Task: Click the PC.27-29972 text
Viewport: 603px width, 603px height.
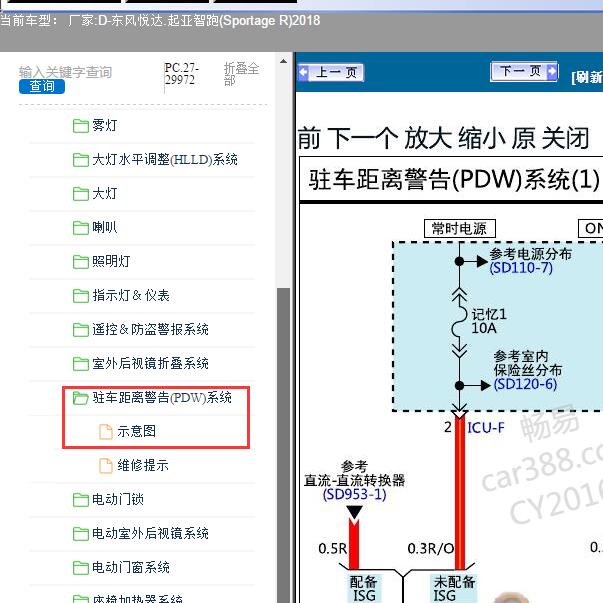Action: pyautogui.click(x=182, y=74)
